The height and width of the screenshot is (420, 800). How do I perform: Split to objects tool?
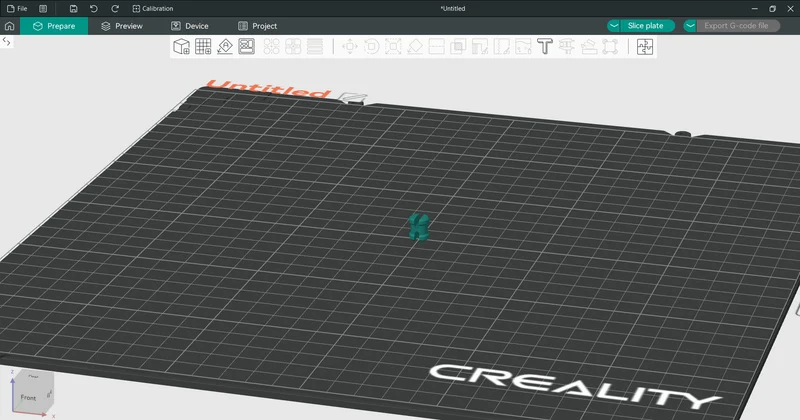pos(271,46)
